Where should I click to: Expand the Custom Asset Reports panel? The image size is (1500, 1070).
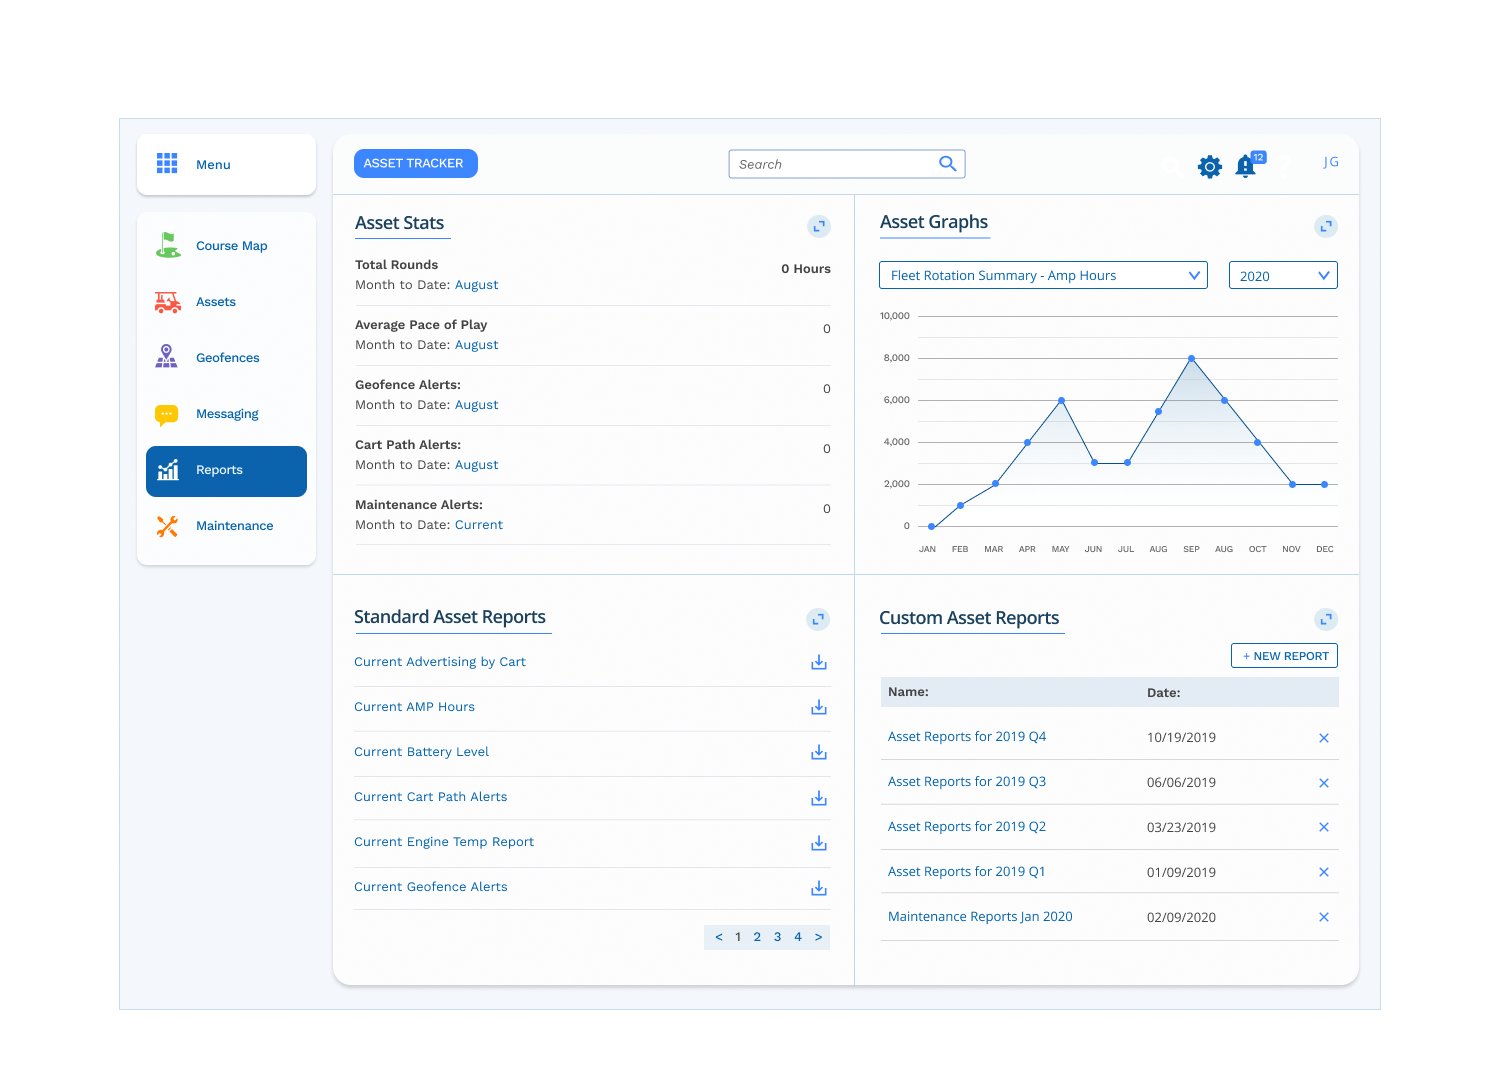(x=1325, y=619)
